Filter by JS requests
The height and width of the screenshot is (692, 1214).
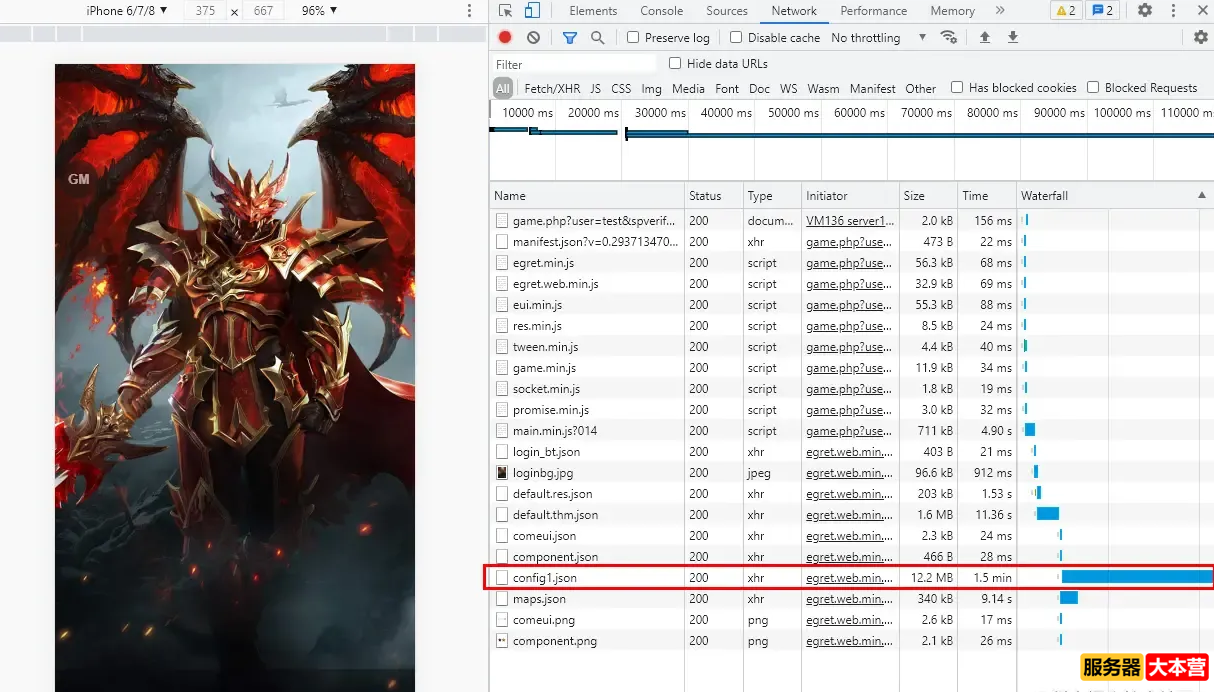coord(596,88)
